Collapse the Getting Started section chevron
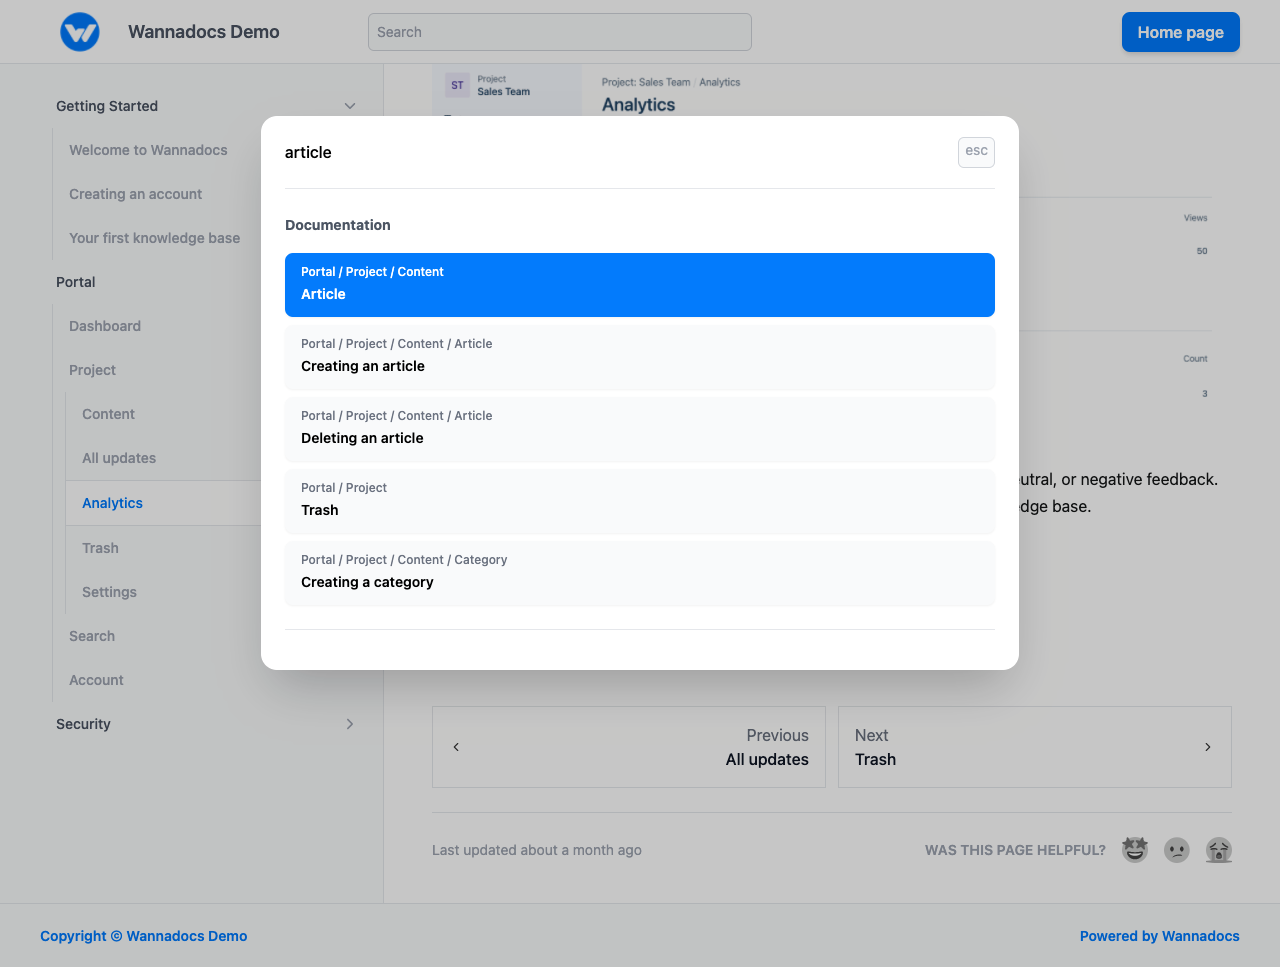The image size is (1280, 967). coord(350,106)
